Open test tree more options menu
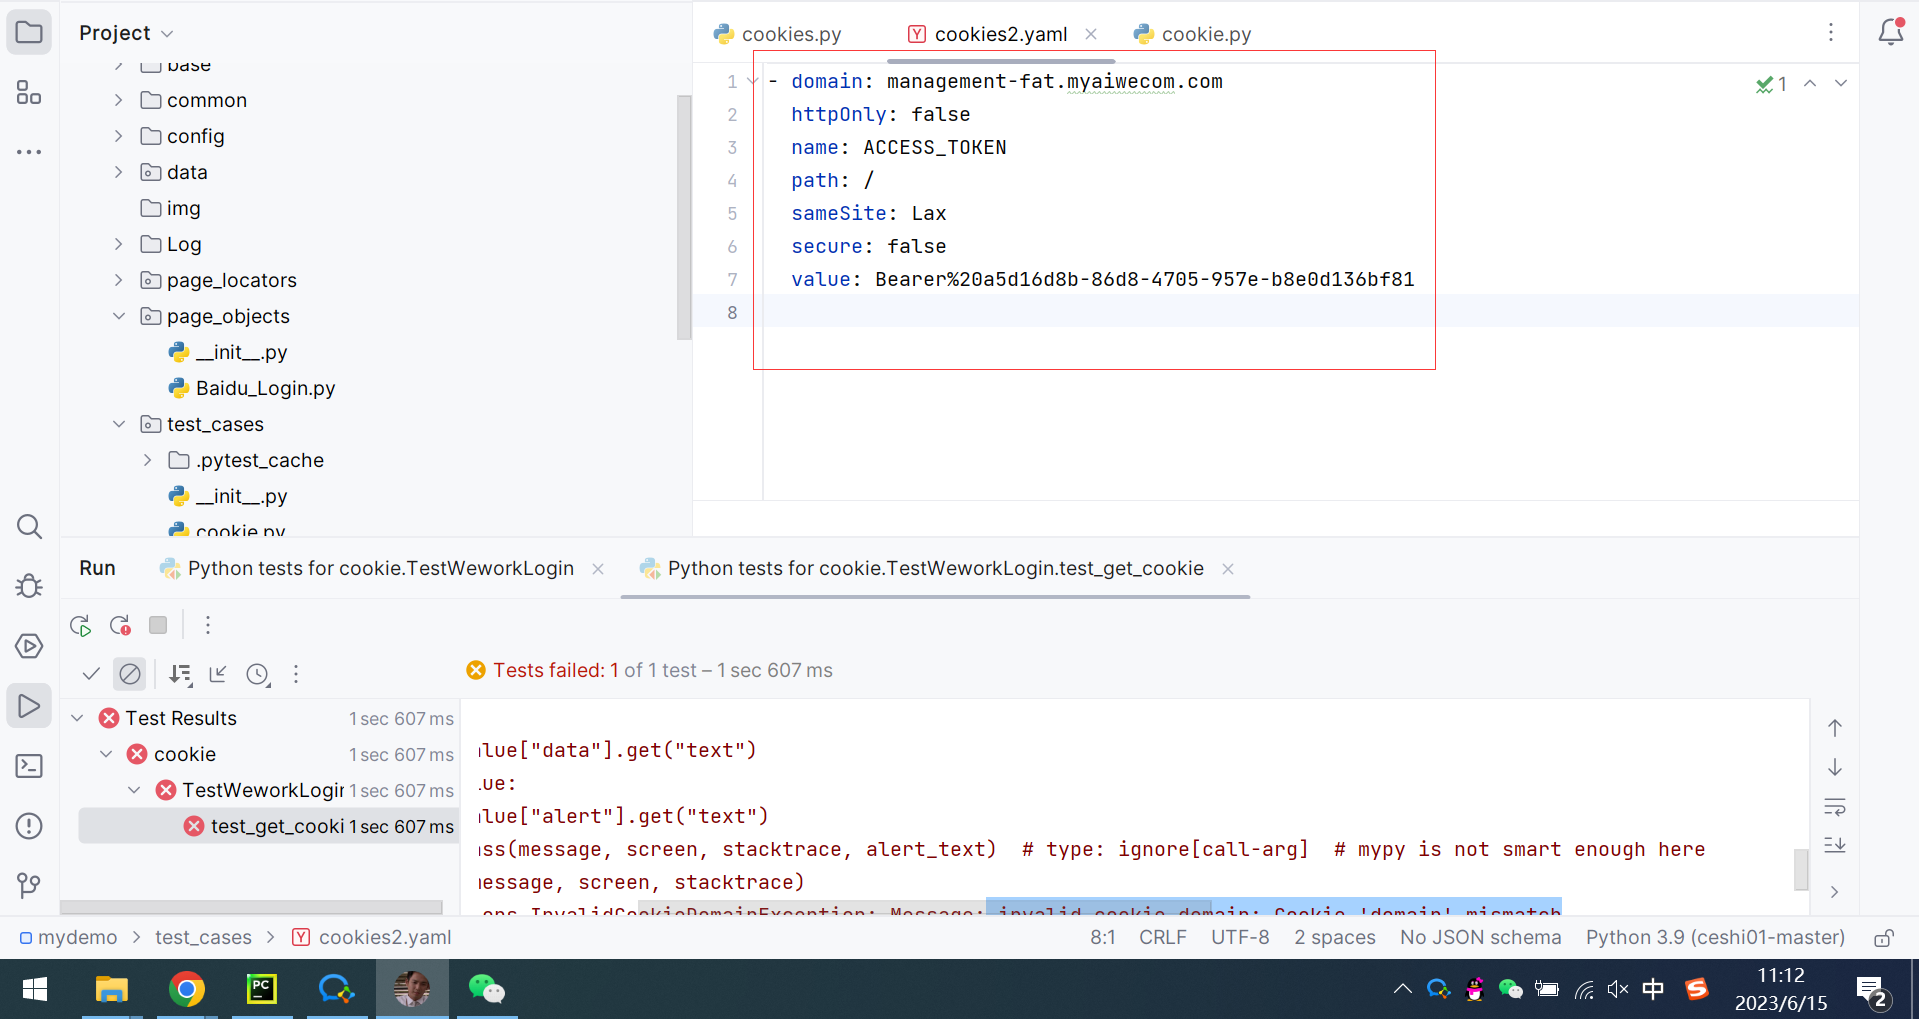The height and width of the screenshot is (1019, 1919). (x=296, y=674)
